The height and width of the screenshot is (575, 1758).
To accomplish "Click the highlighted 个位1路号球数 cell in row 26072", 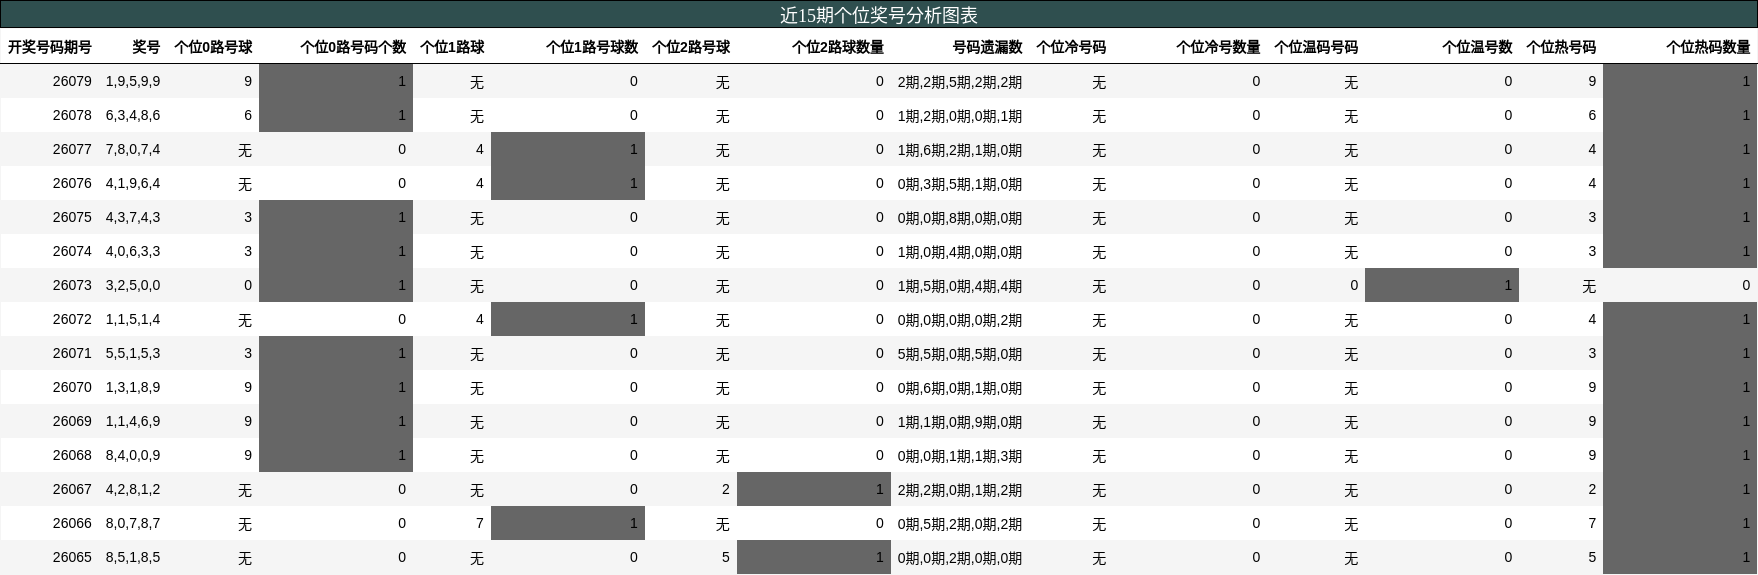I will tap(567, 319).
